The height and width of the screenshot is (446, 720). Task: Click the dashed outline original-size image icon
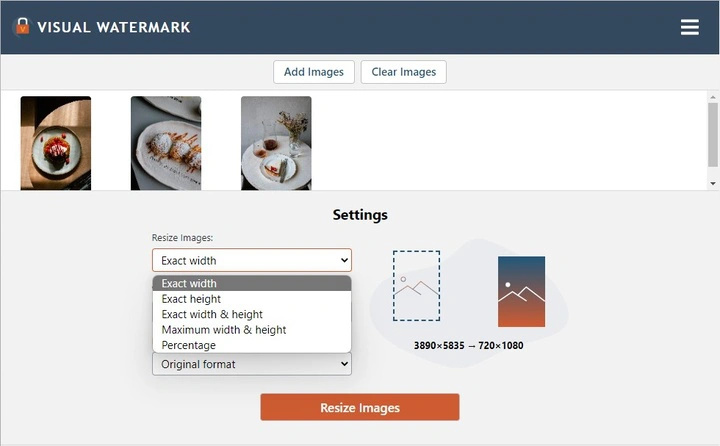point(416,286)
